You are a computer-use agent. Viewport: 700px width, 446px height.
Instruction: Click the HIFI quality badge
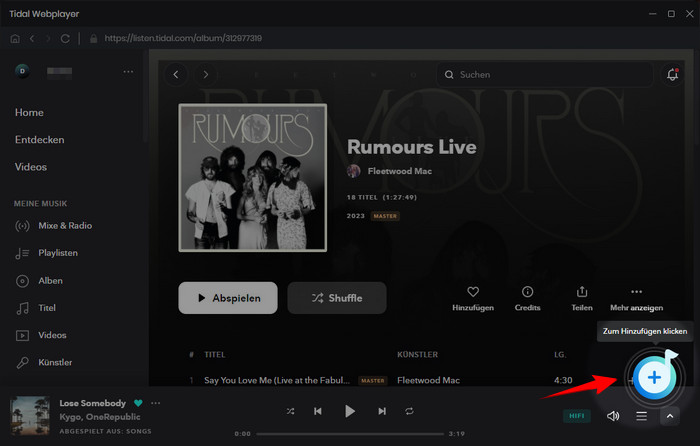click(577, 416)
